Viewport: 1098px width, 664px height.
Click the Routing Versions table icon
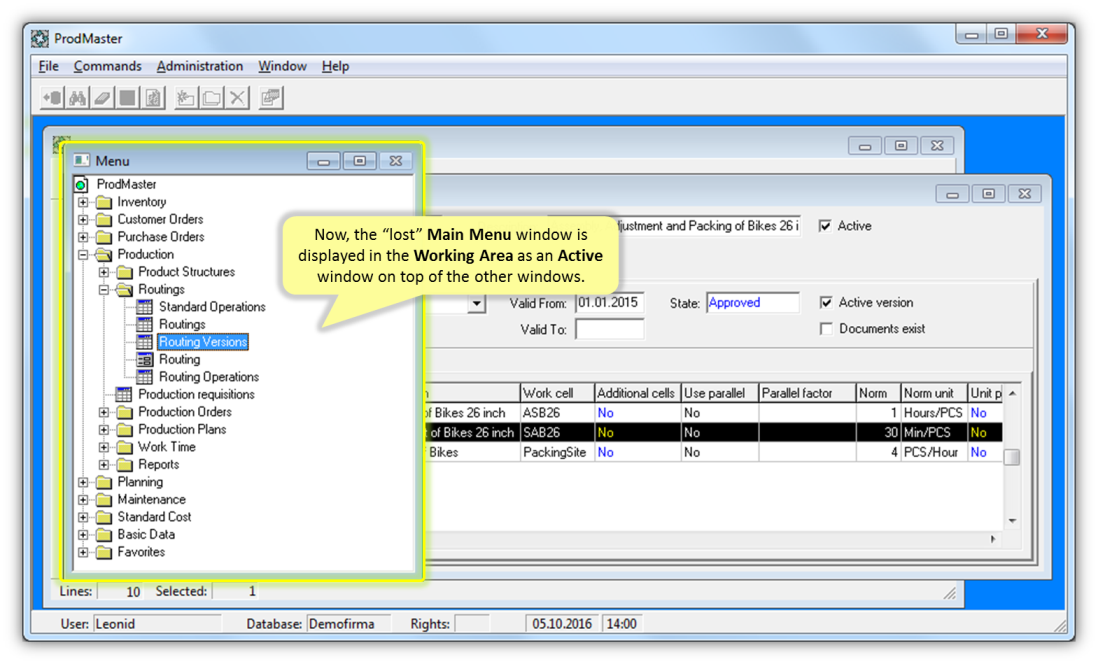(x=144, y=342)
